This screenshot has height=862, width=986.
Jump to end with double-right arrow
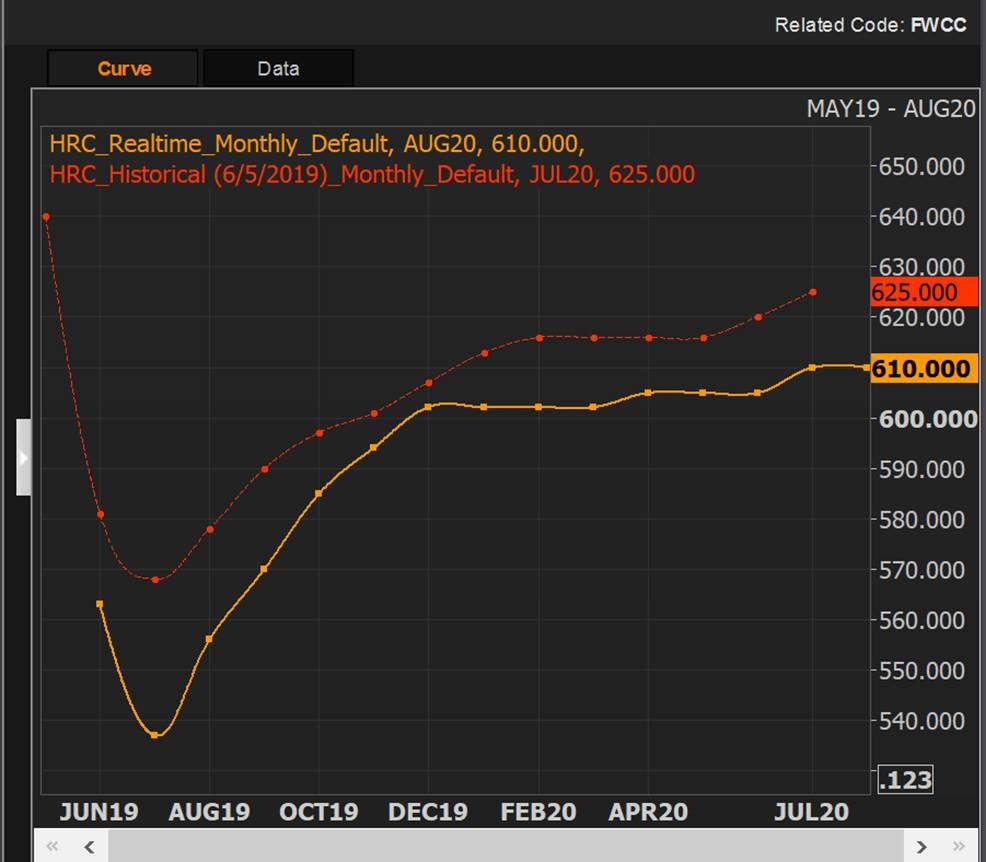click(x=958, y=847)
